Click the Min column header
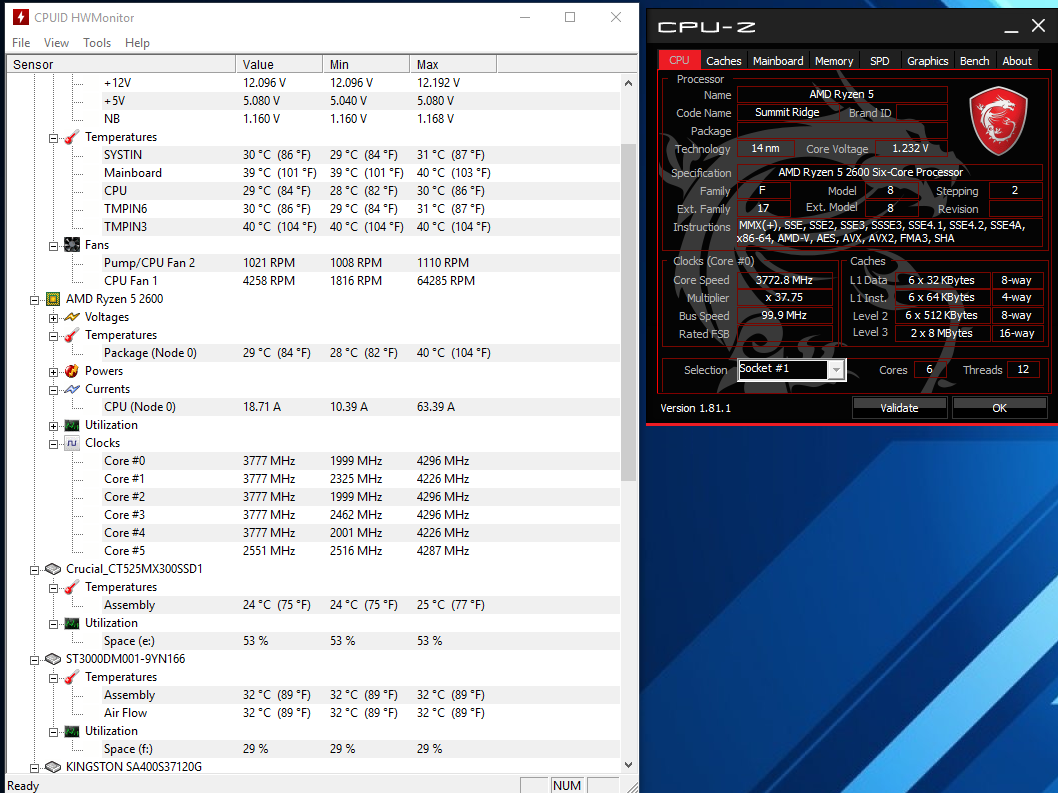The height and width of the screenshot is (793, 1058). click(366, 64)
